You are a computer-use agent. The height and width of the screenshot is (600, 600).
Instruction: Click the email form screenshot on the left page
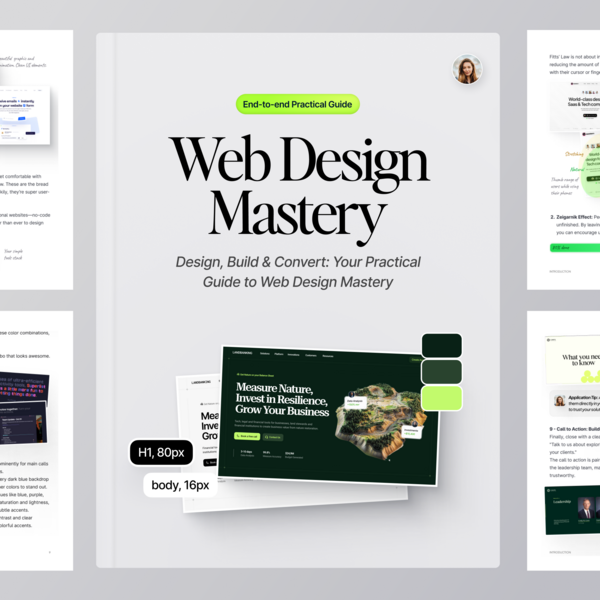[x=25, y=115]
